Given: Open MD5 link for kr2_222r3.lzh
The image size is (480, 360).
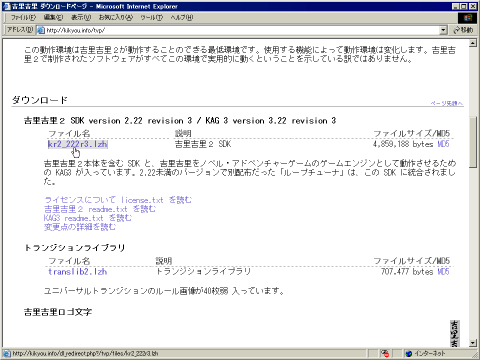Looking at the screenshot, I should pyautogui.click(x=443, y=144).
